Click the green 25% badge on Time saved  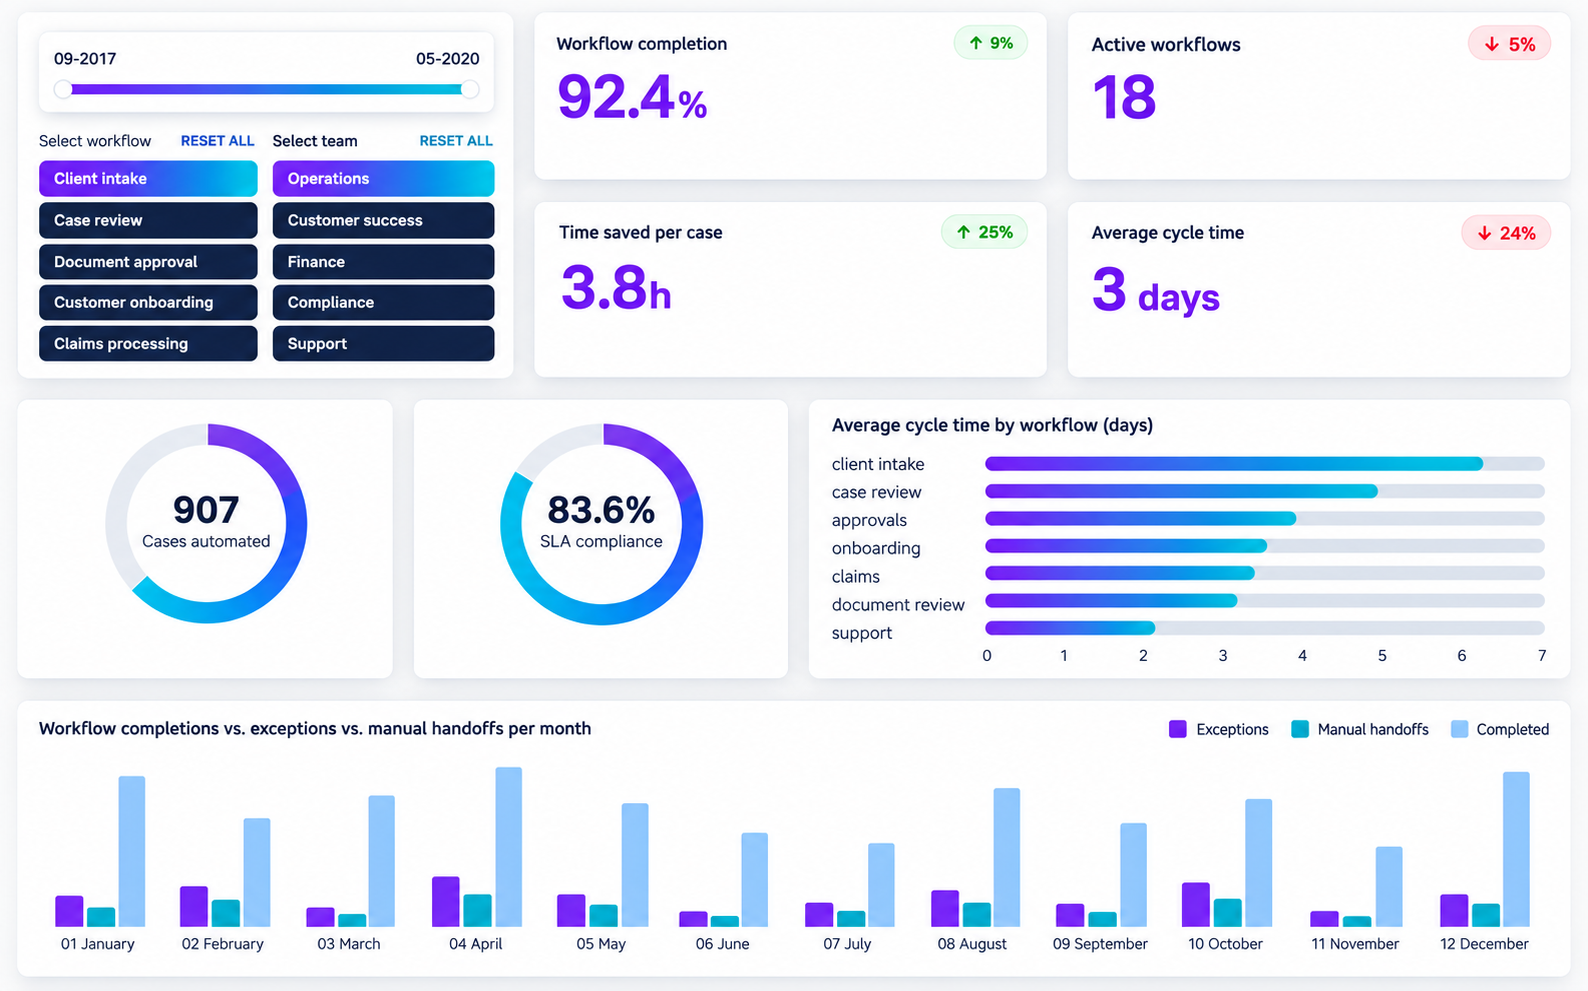[984, 232]
